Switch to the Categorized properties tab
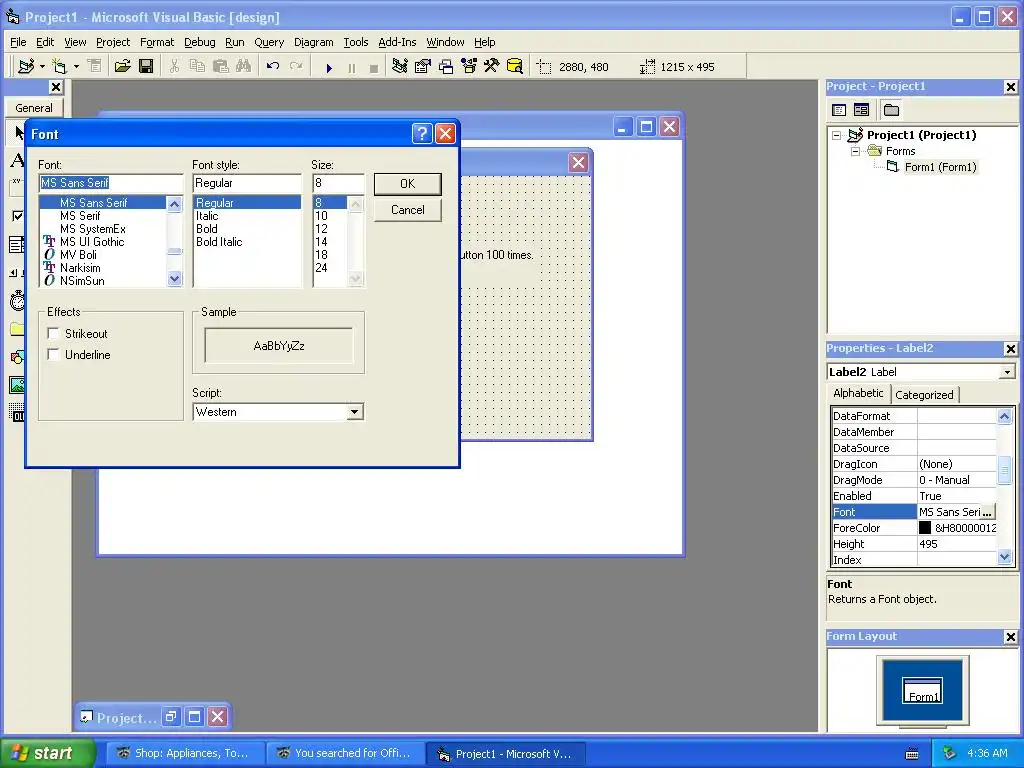The height and width of the screenshot is (768, 1024). tap(924, 395)
